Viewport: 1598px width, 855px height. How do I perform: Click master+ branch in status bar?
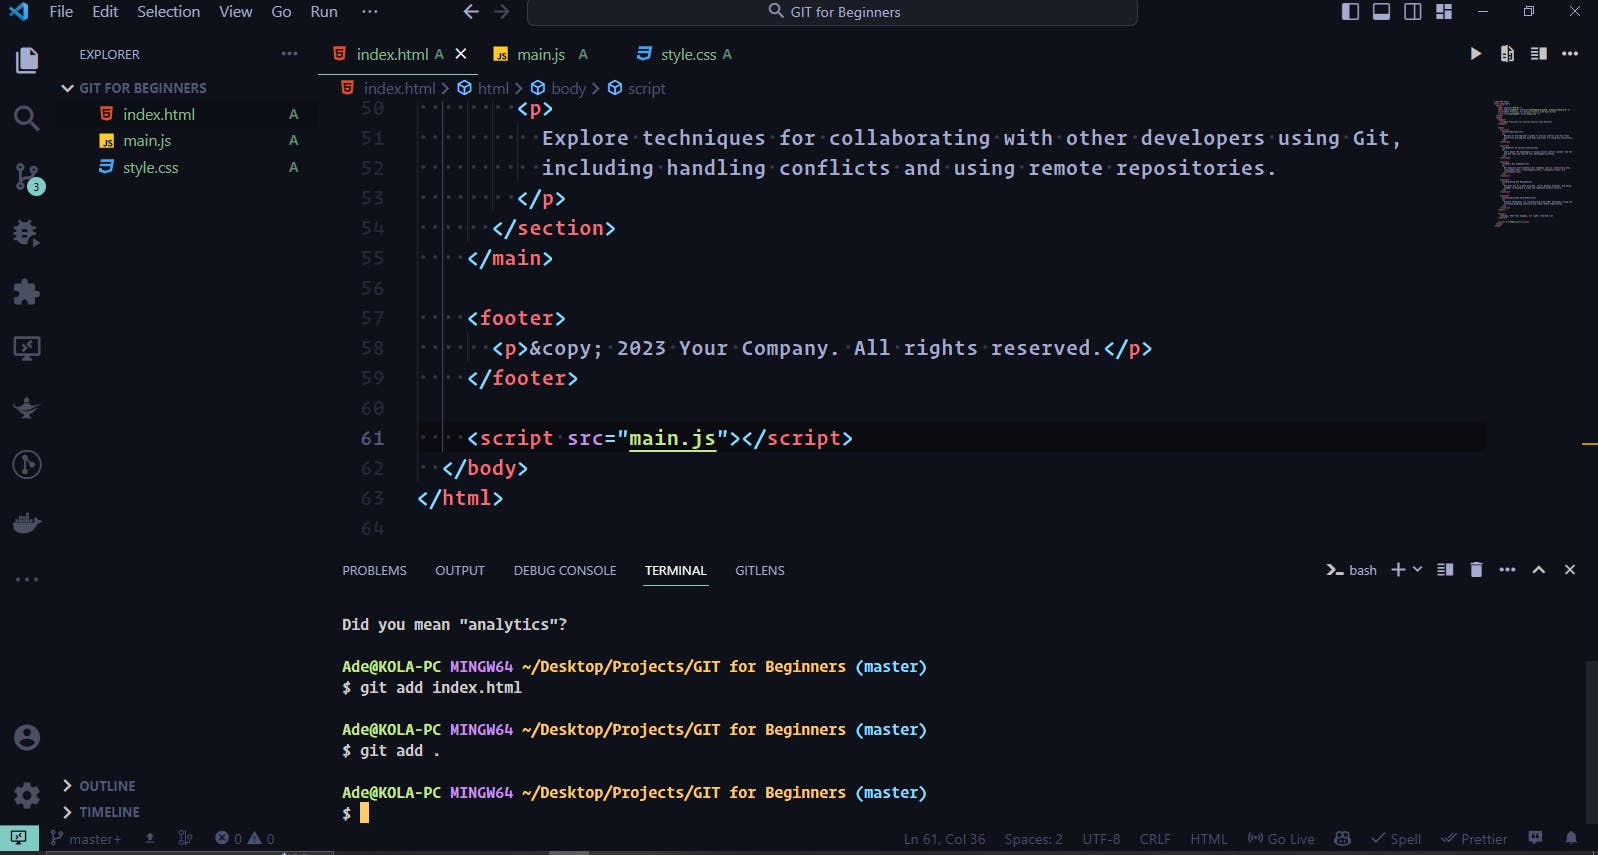[x=86, y=839]
